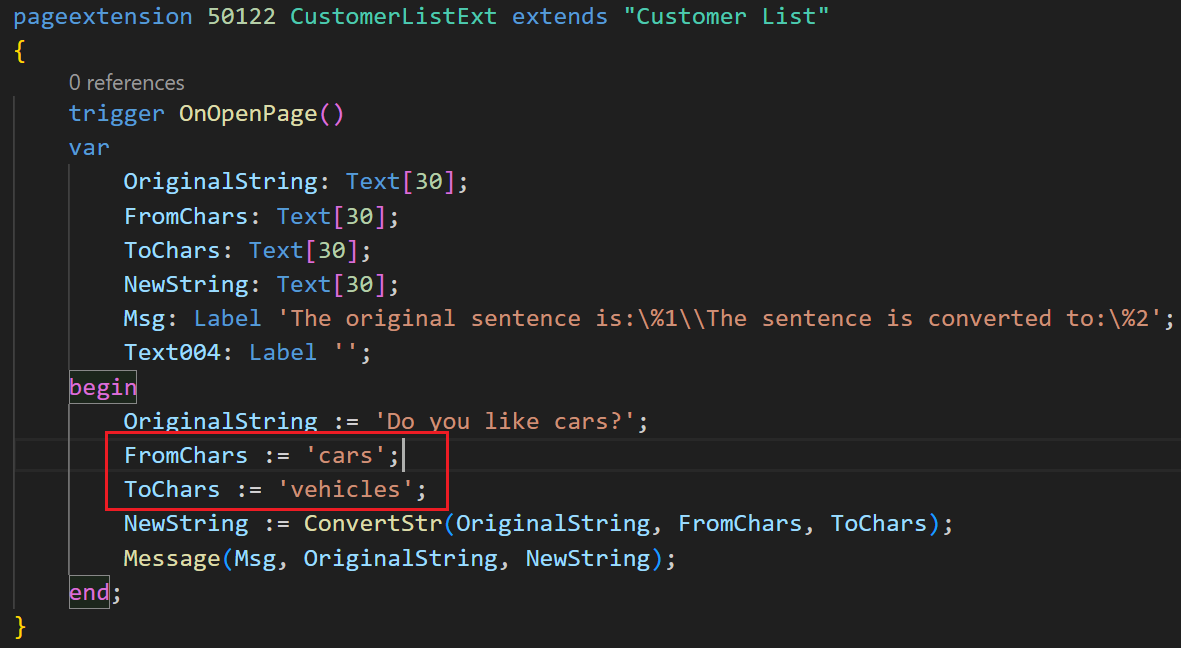Image resolution: width=1181 pixels, height=648 pixels.
Task: Click the var keyword
Action: coord(88,147)
